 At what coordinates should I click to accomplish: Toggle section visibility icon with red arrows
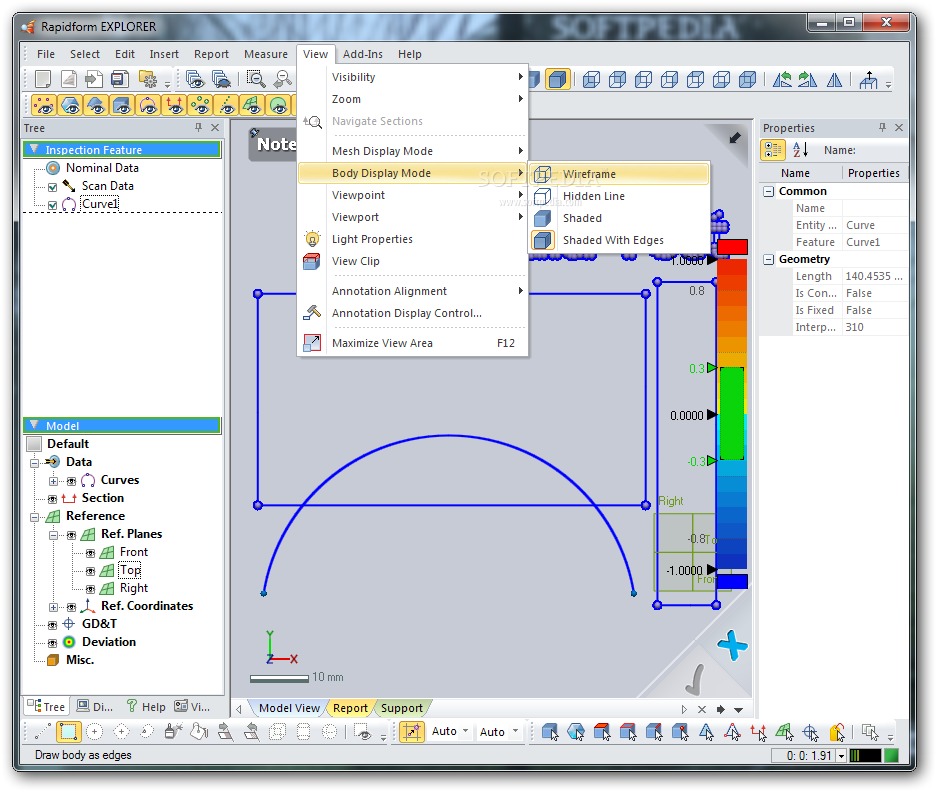coord(174,105)
